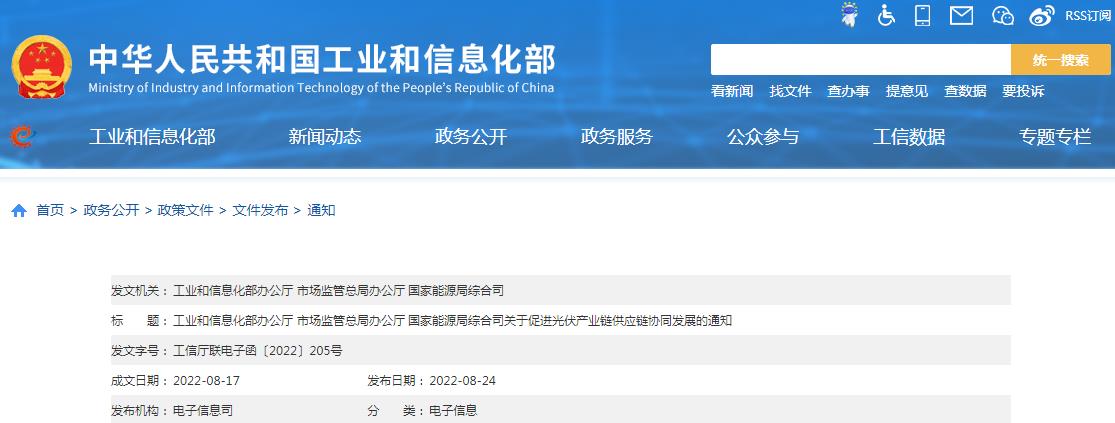This screenshot has width=1115, height=423.
Task: Open the accessibility wheelchair icon
Action: pyautogui.click(x=886, y=15)
